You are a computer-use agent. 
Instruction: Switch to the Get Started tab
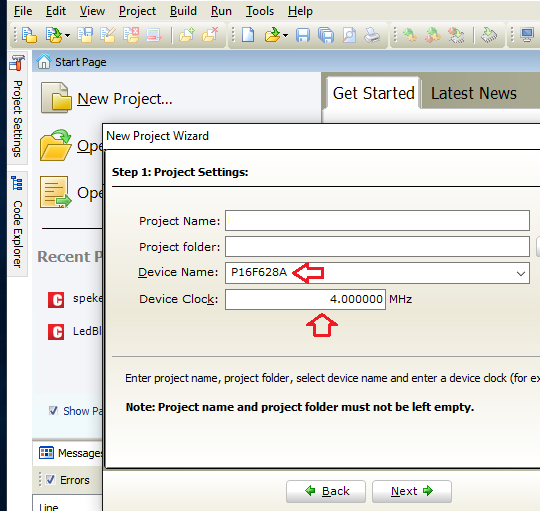373,93
